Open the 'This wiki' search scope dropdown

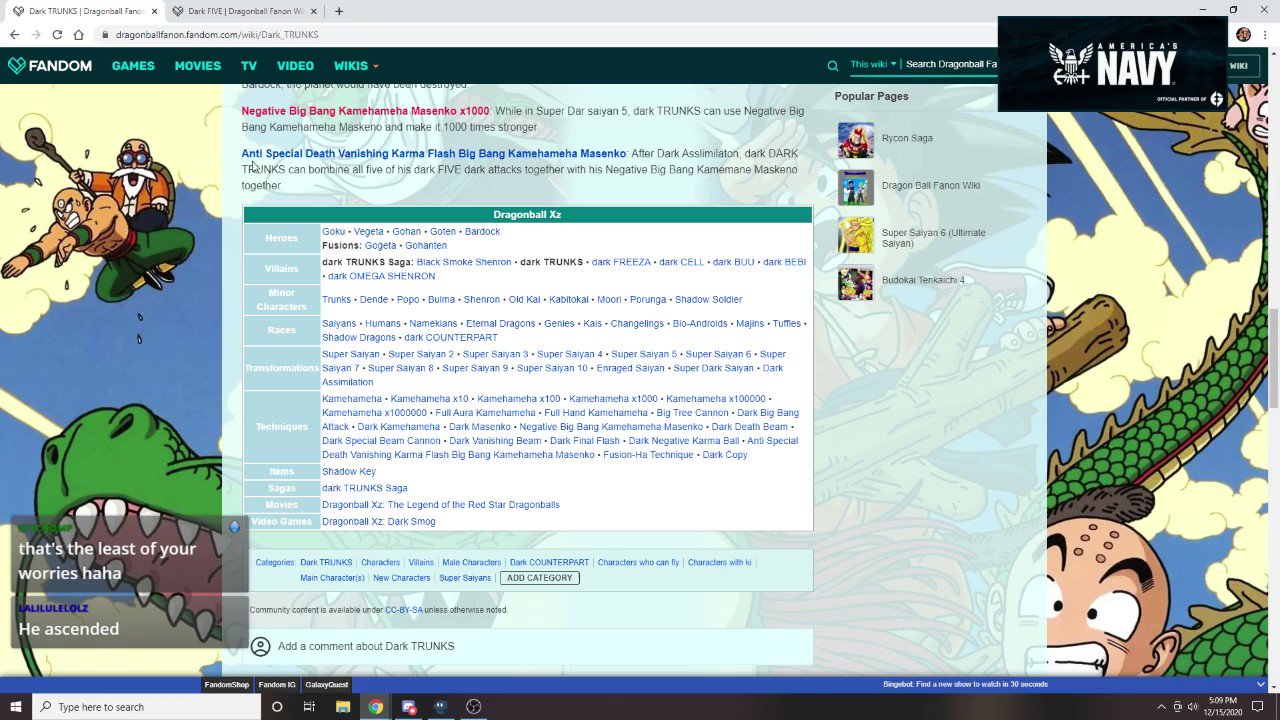click(x=873, y=64)
